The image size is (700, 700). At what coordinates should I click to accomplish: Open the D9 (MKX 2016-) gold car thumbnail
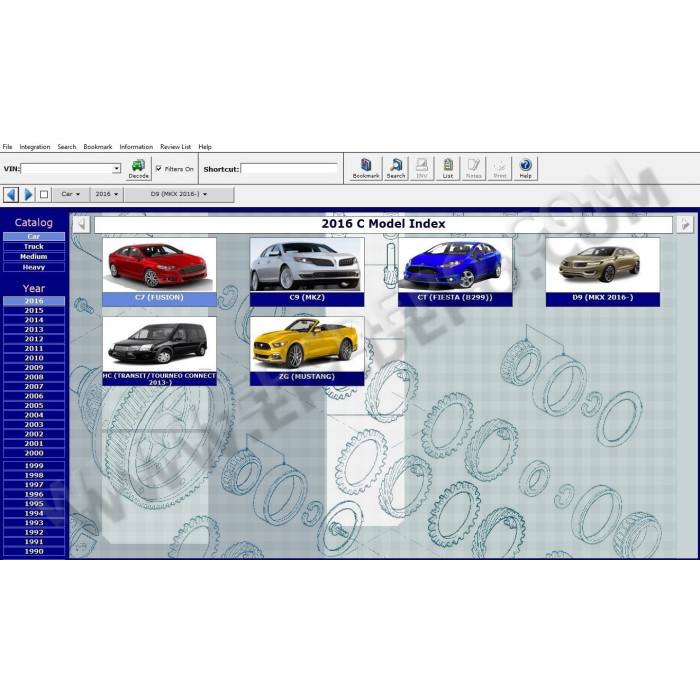coord(603,265)
